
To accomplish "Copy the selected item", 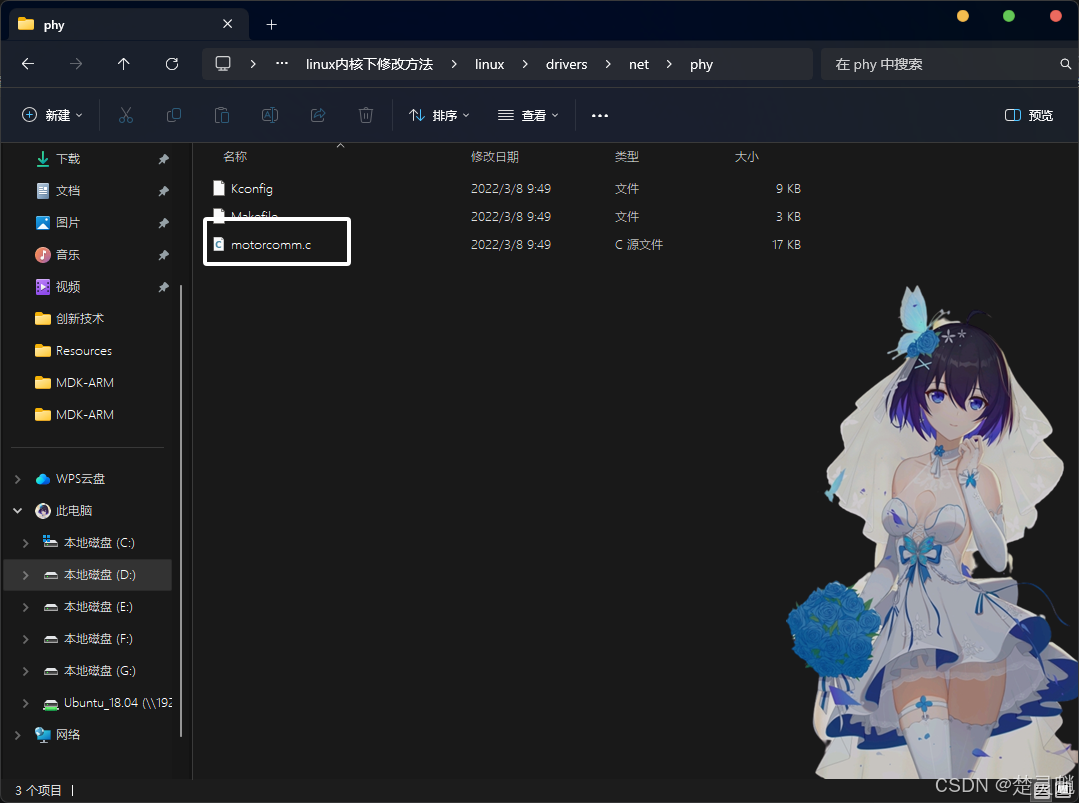I will click(x=174, y=115).
